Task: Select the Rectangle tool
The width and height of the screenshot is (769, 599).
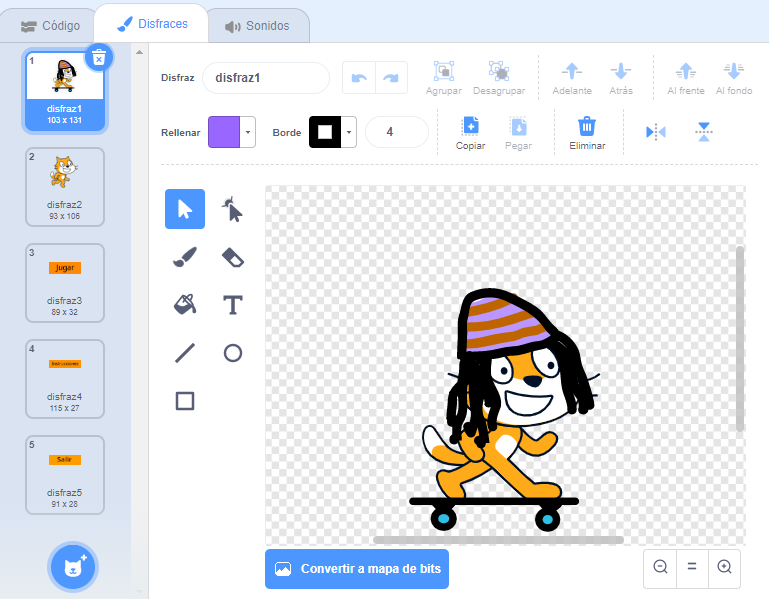Action: [x=185, y=401]
